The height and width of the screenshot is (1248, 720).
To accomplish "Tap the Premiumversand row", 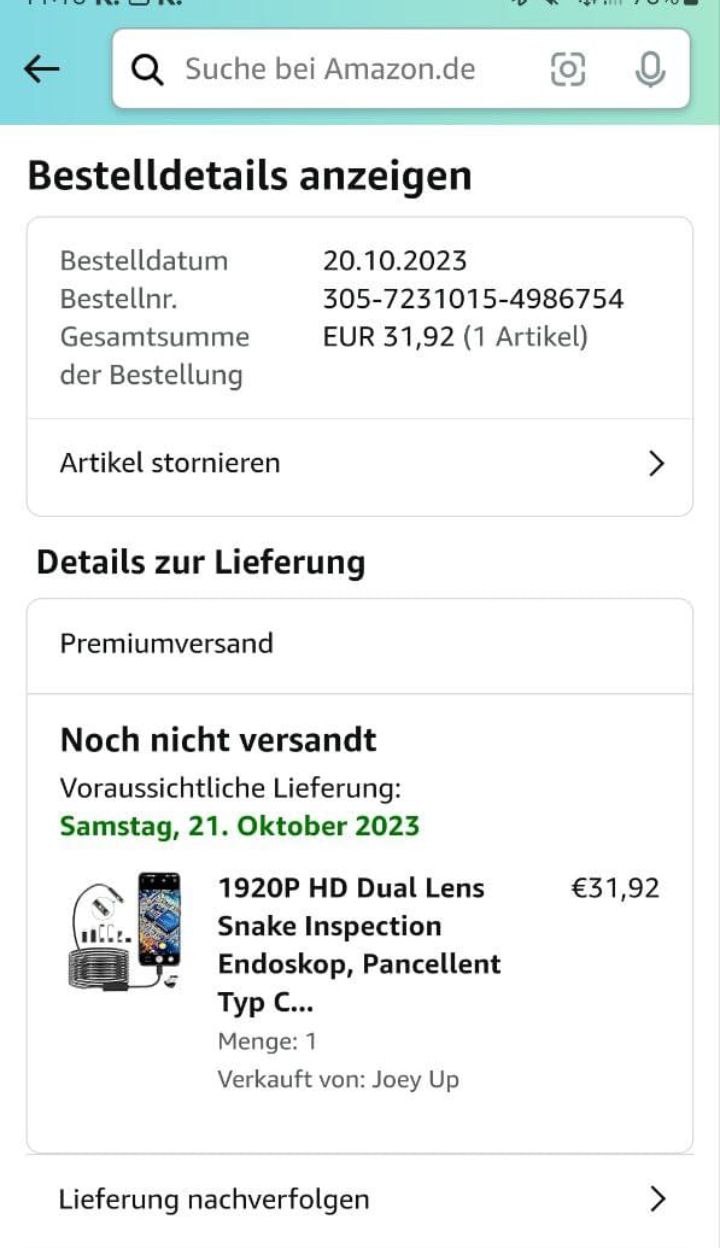I will 166,643.
